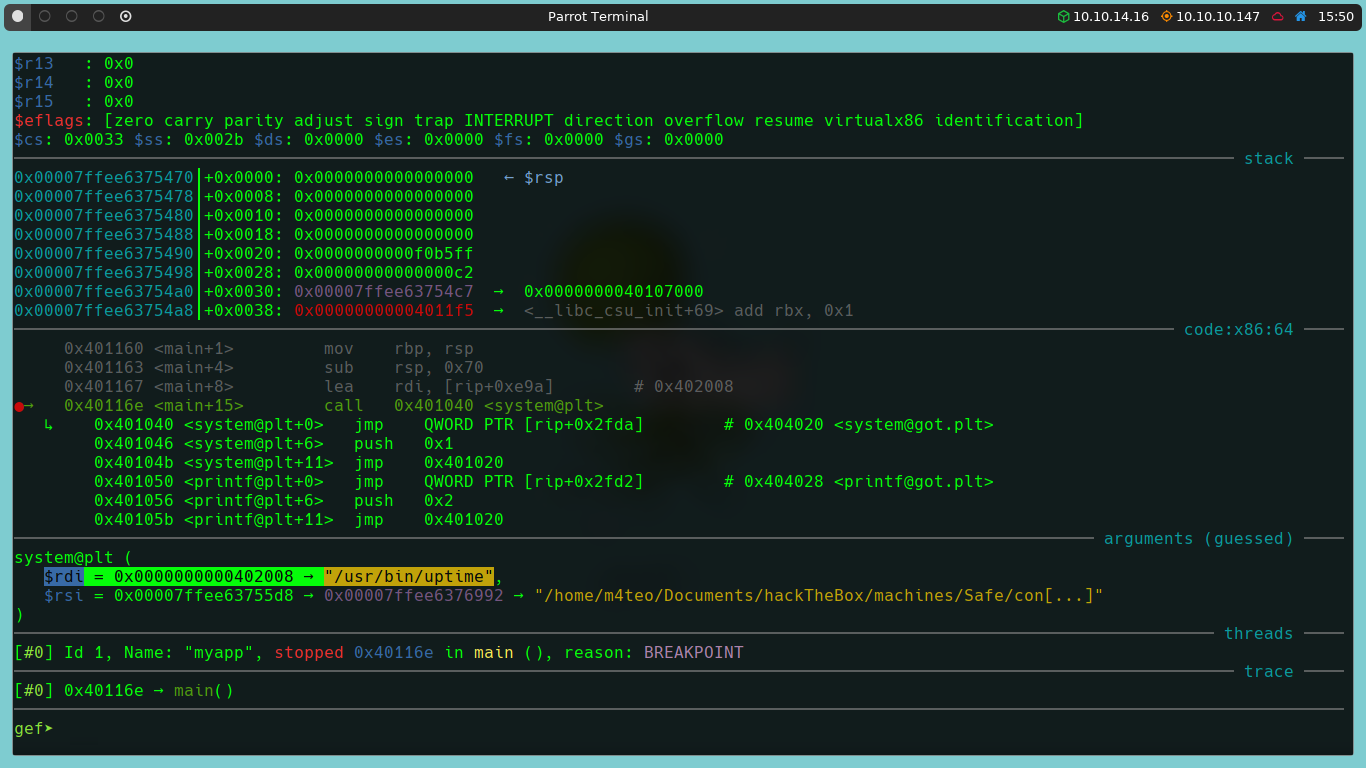The width and height of the screenshot is (1366, 768).
Task: Click the threads section header
Action: [x=1259, y=633]
